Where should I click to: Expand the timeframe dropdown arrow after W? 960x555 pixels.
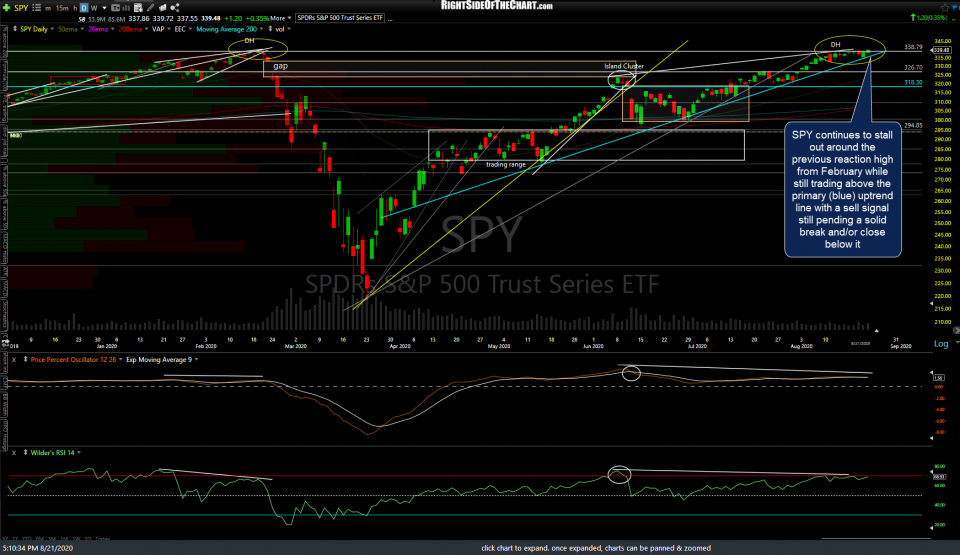coord(104,8)
